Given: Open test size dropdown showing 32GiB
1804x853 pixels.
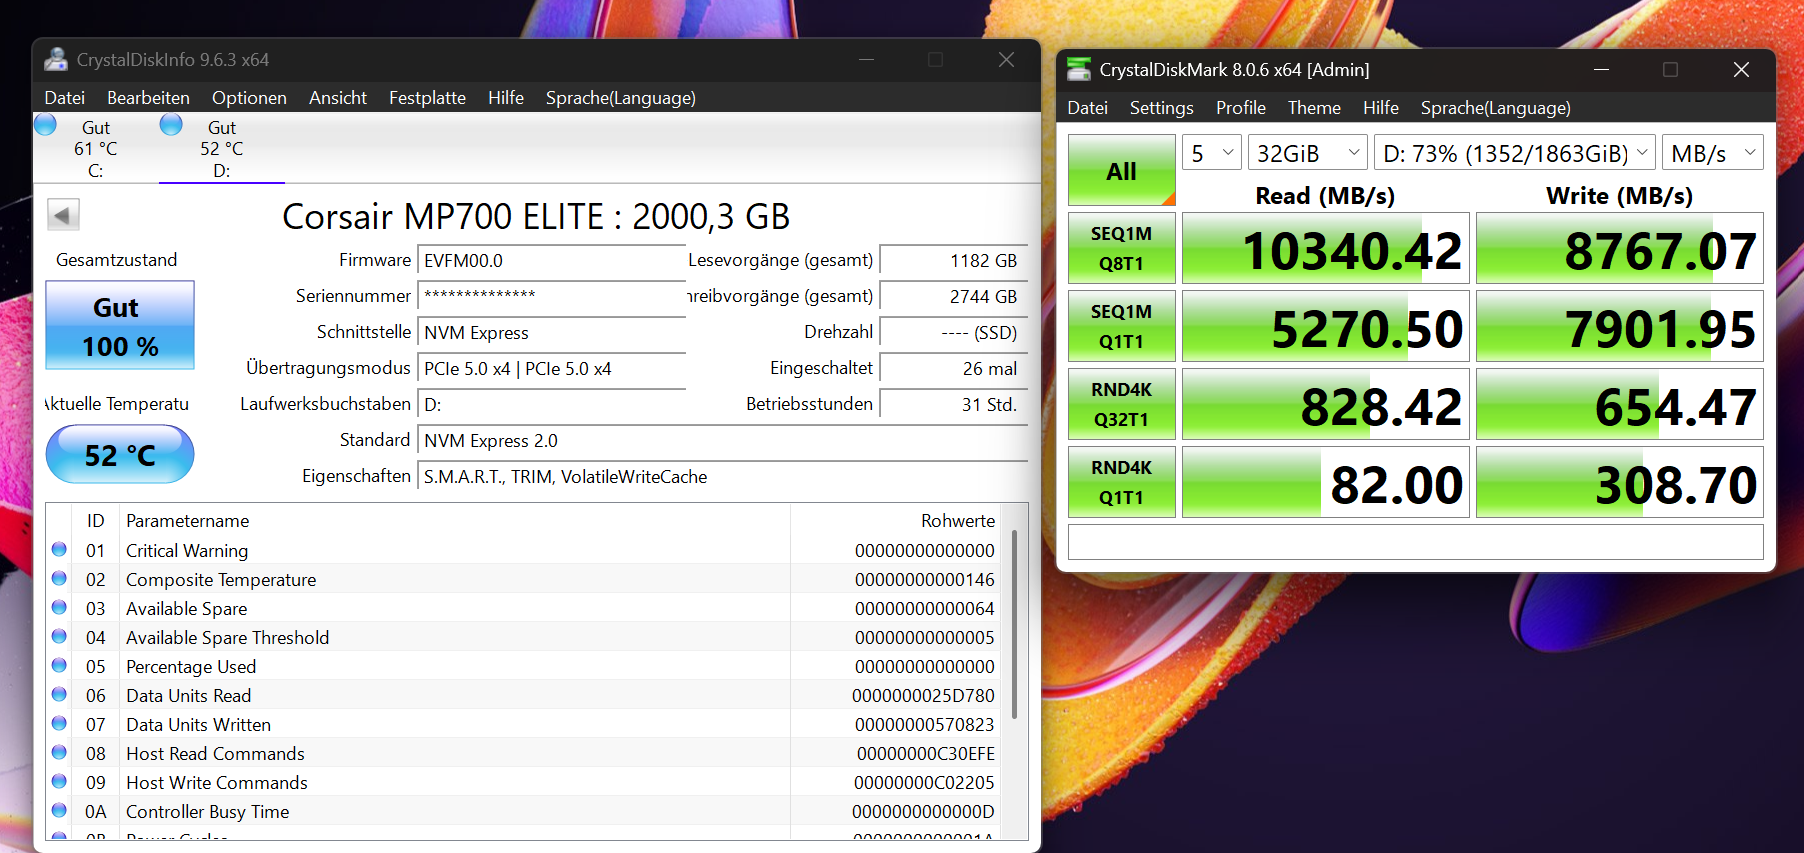Looking at the screenshot, I should pyautogui.click(x=1308, y=153).
